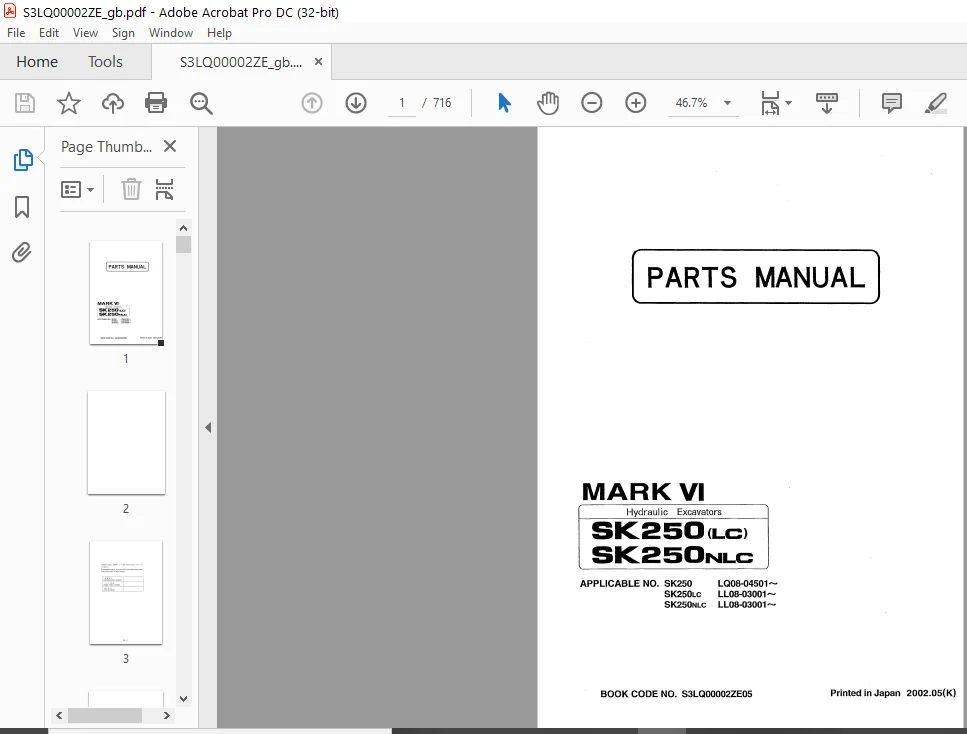The width and height of the screenshot is (967, 734).
Task: Open the Find text magnifier tool
Action: click(x=201, y=104)
